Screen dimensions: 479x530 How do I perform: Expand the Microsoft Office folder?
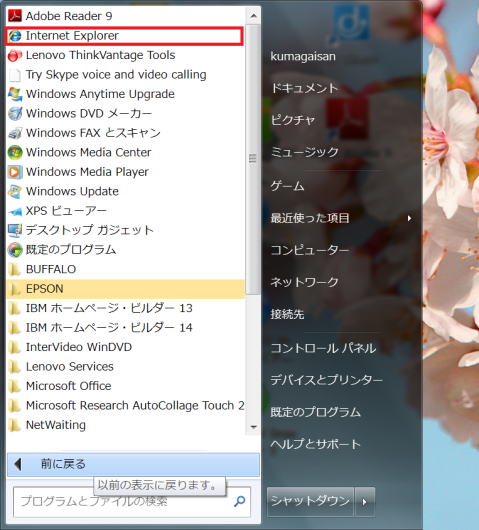pyautogui.click(x=125, y=386)
